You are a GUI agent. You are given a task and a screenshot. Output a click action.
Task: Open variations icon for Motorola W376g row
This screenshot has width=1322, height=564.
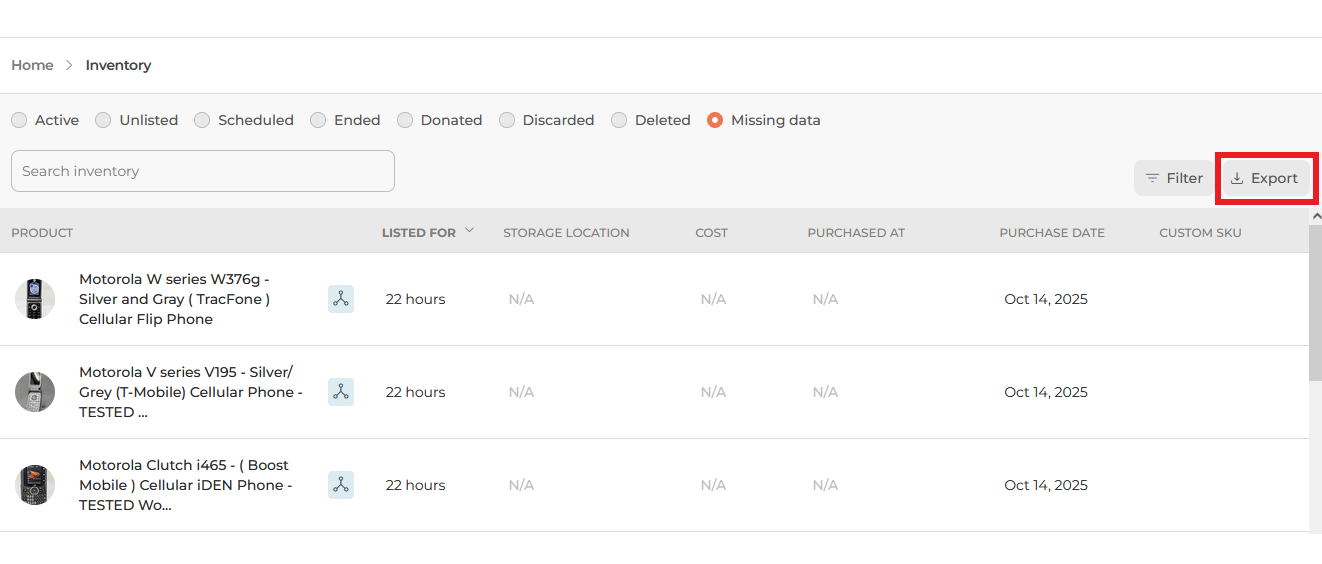click(x=341, y=299)
